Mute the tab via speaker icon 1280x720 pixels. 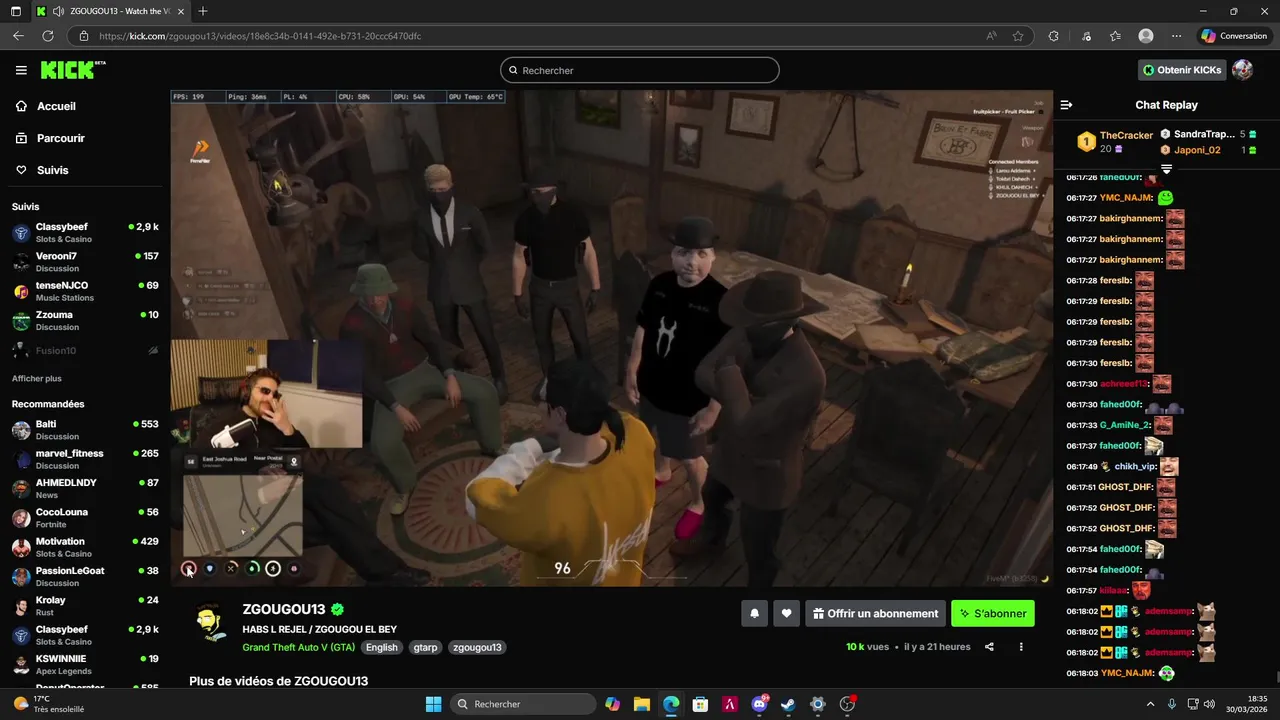tap(58, 11)
